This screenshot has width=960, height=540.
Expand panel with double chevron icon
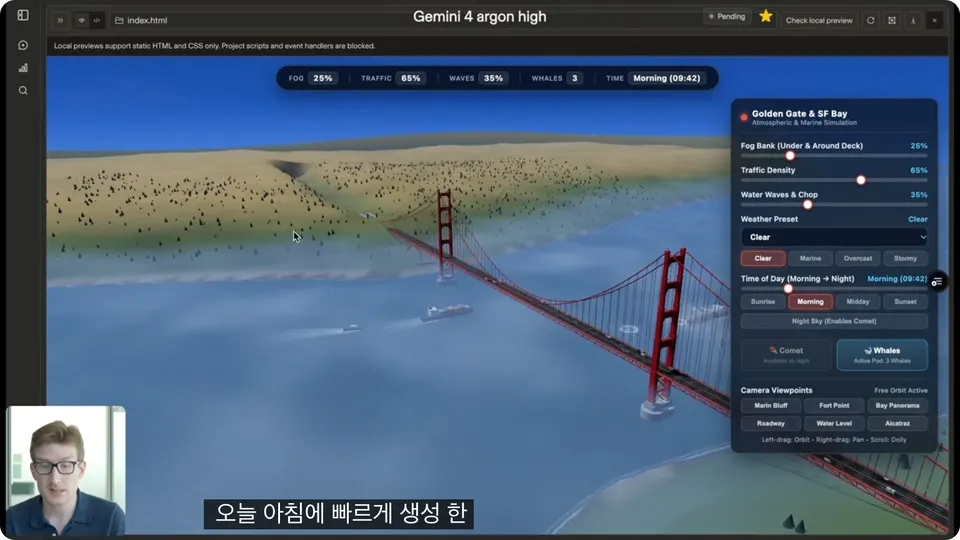pyautogui.click(x=60, y=20)
